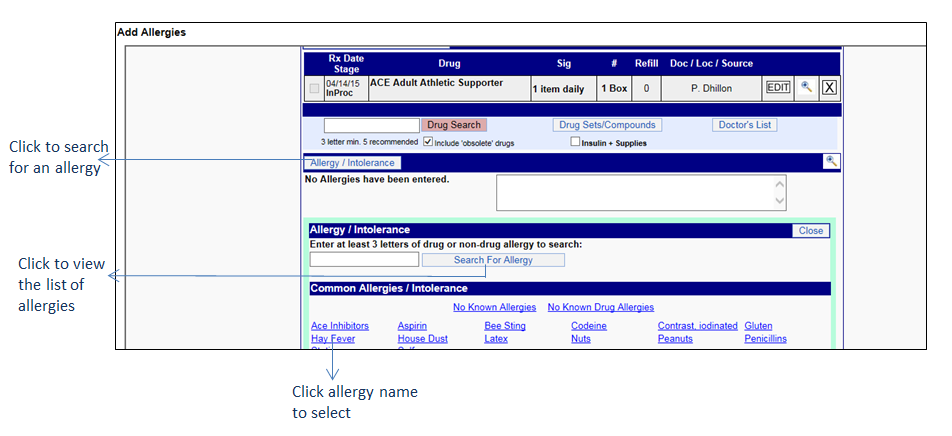Select the No Known Allergies link
This screenshot has height=436, width=952.
click(x=494, y=307)
